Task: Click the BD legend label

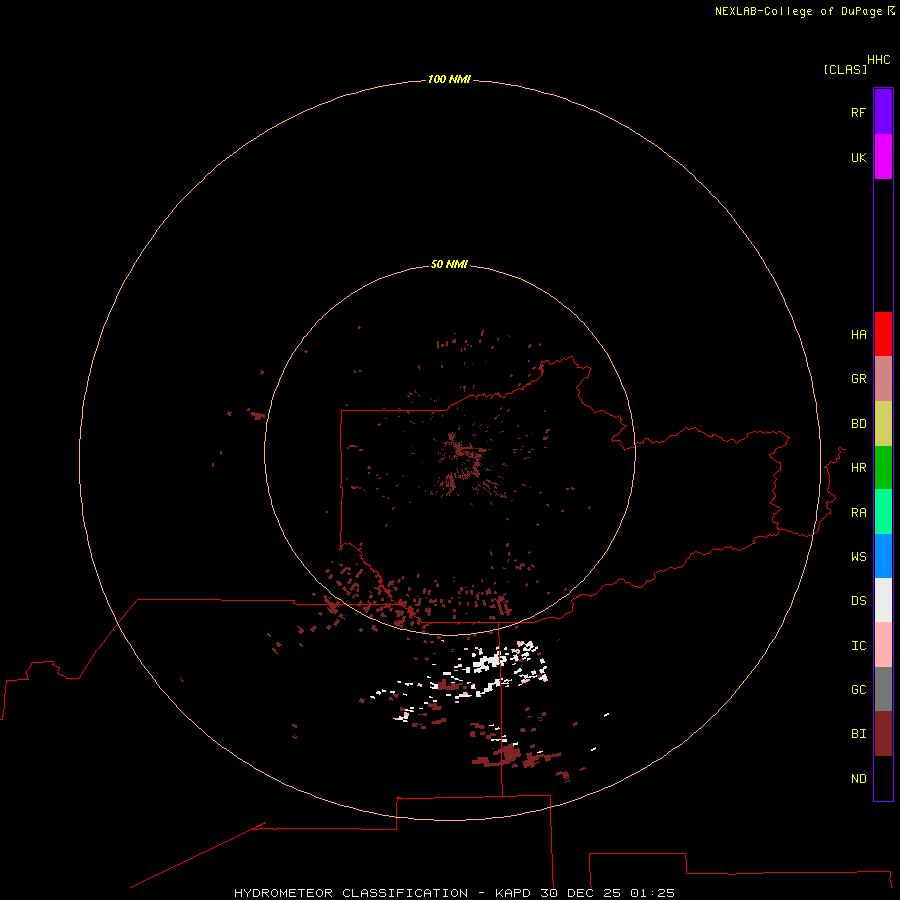Action: pos(858,424)
